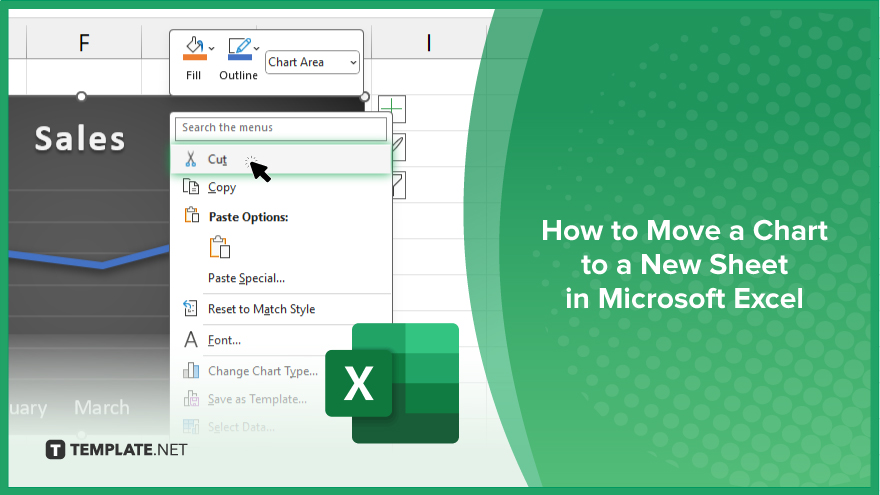Click the Excel application logo

pos(392,383)
